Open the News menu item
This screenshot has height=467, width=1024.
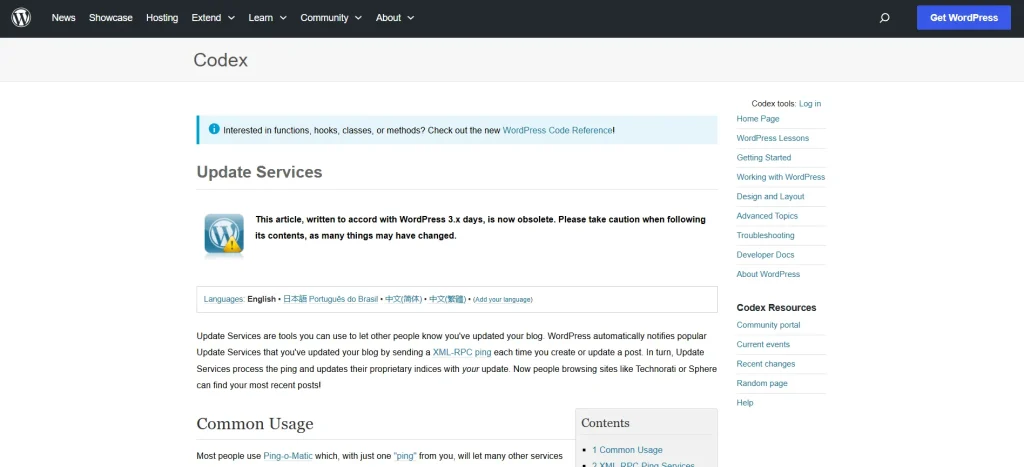[63, 18]
